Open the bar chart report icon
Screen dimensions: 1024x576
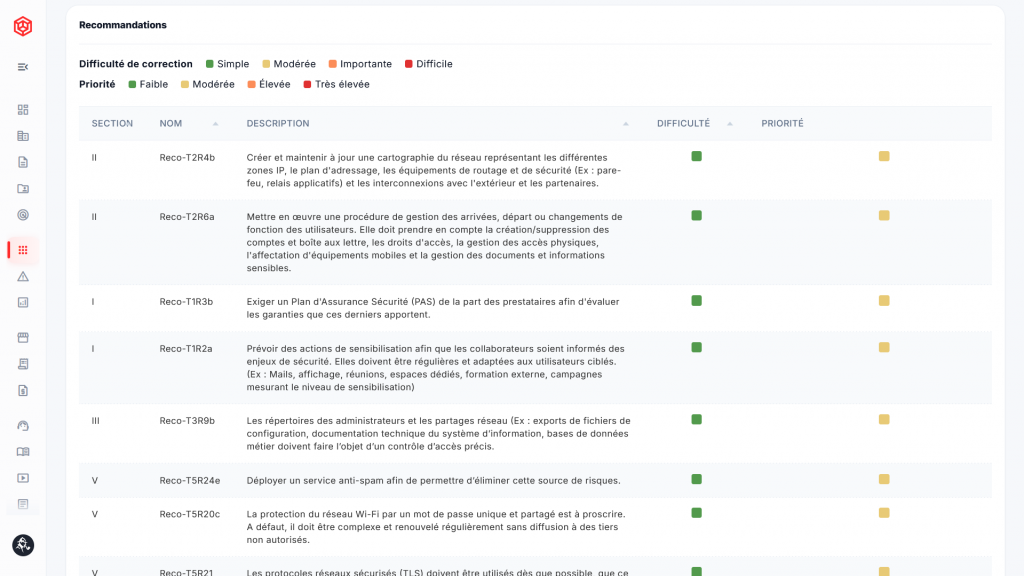[x=23, y=302]
